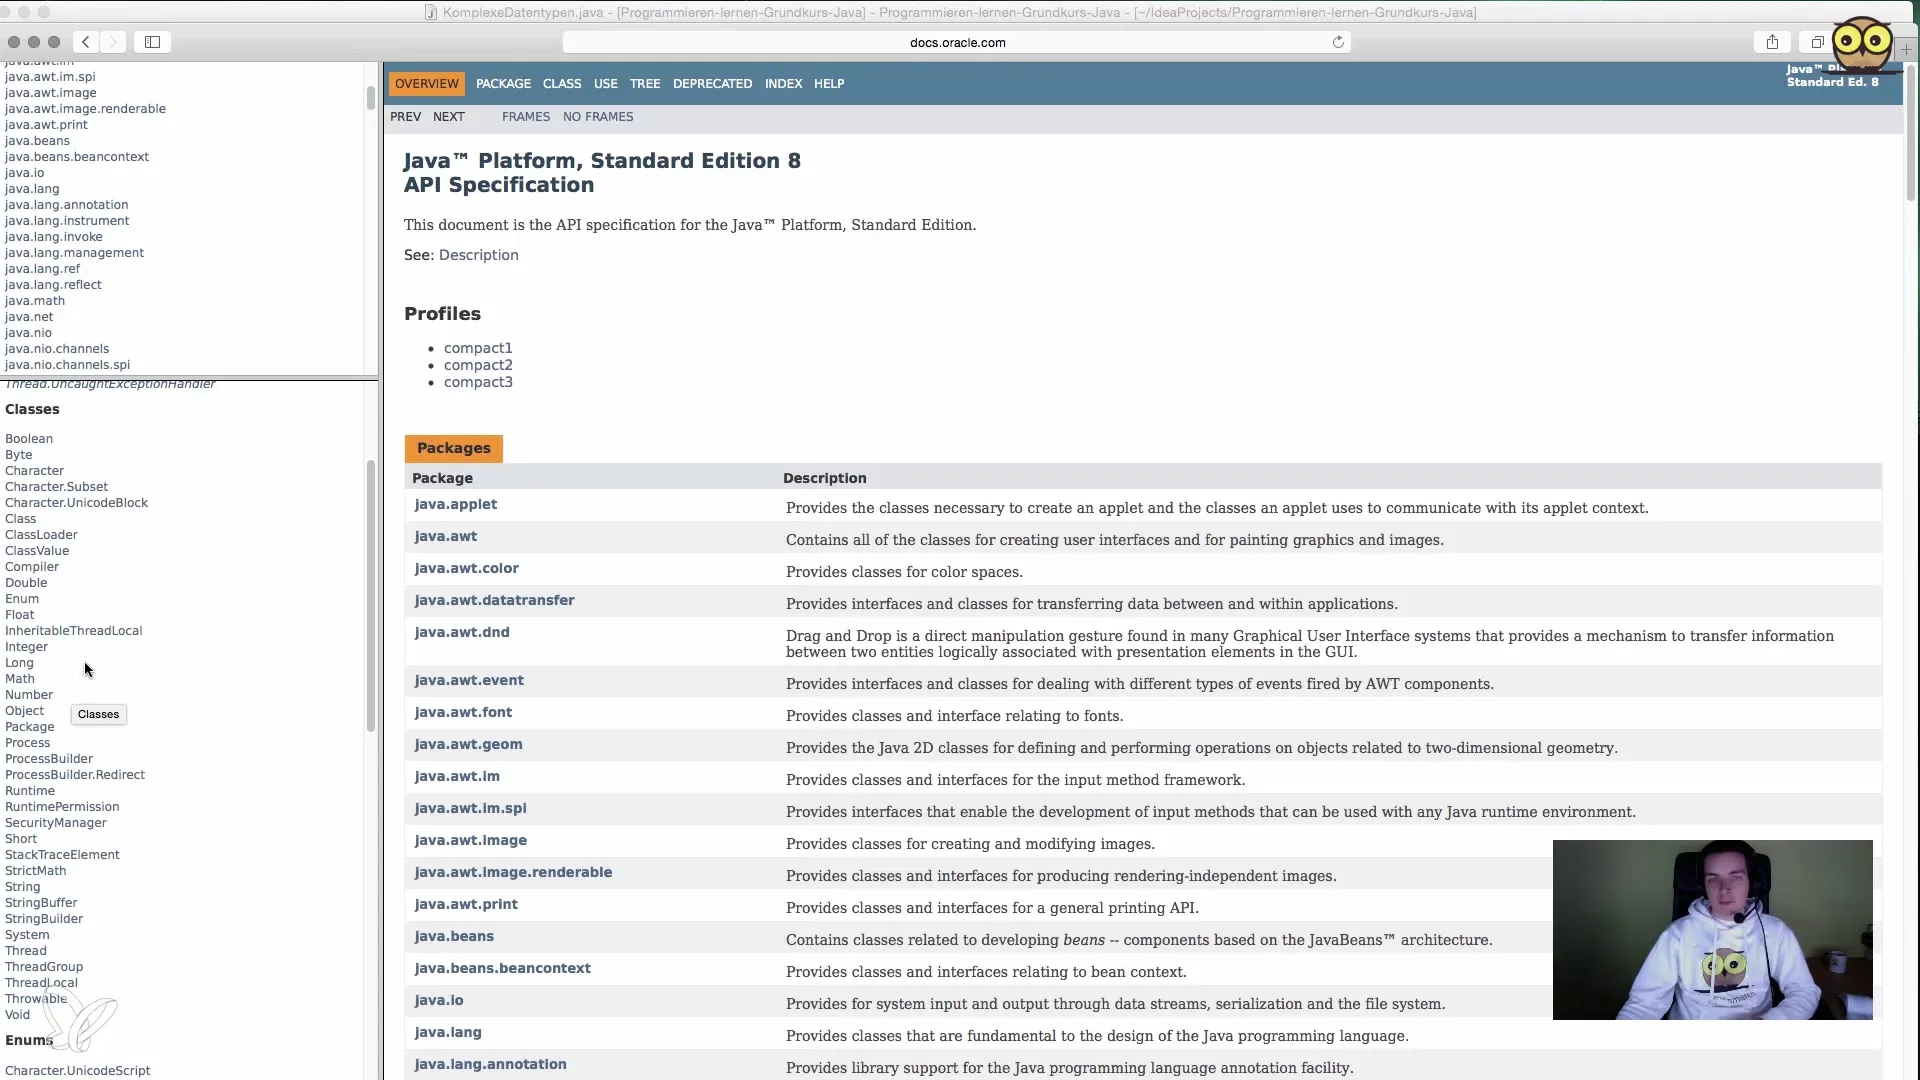Screen dimensions: 1920x1080
Task: Open java.awt.color package in table
Action: (x=467, y=569)
